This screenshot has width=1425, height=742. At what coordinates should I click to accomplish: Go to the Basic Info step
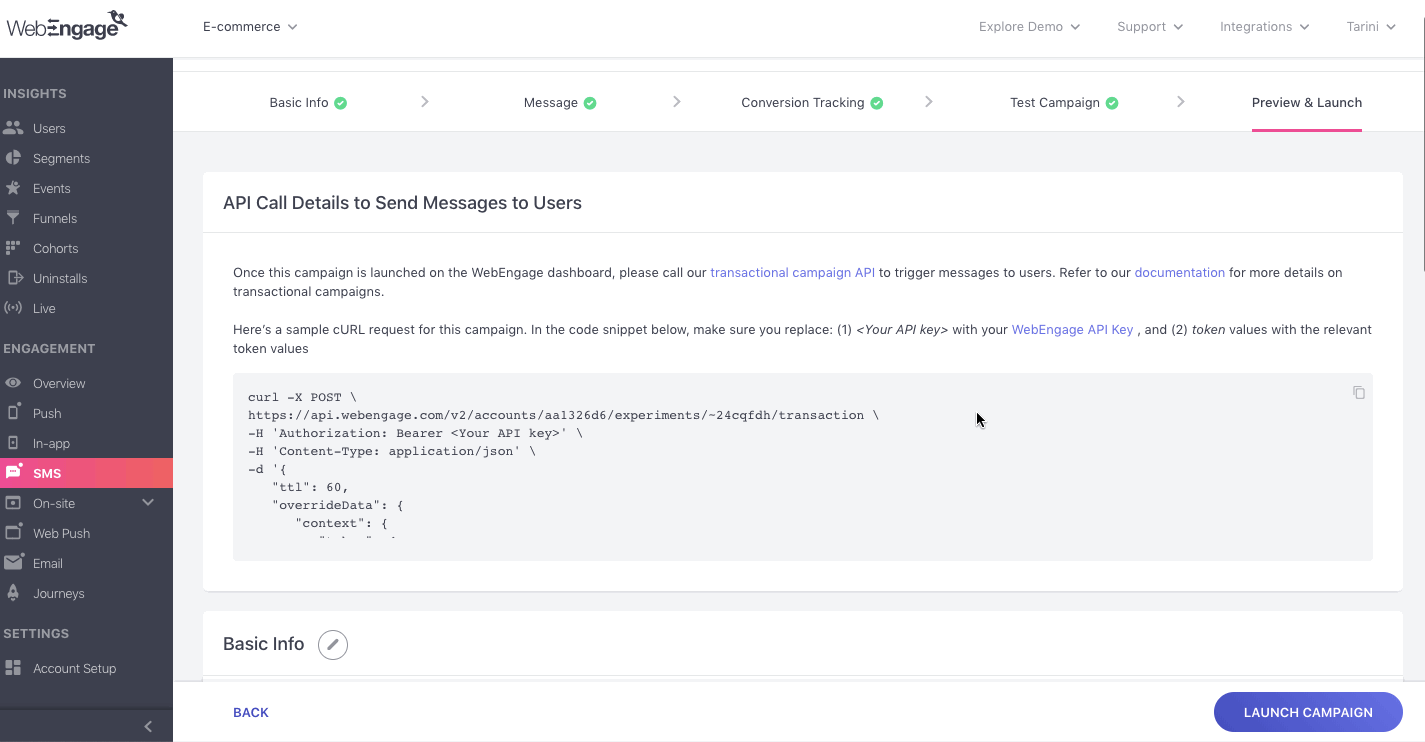tap(308, 102)
